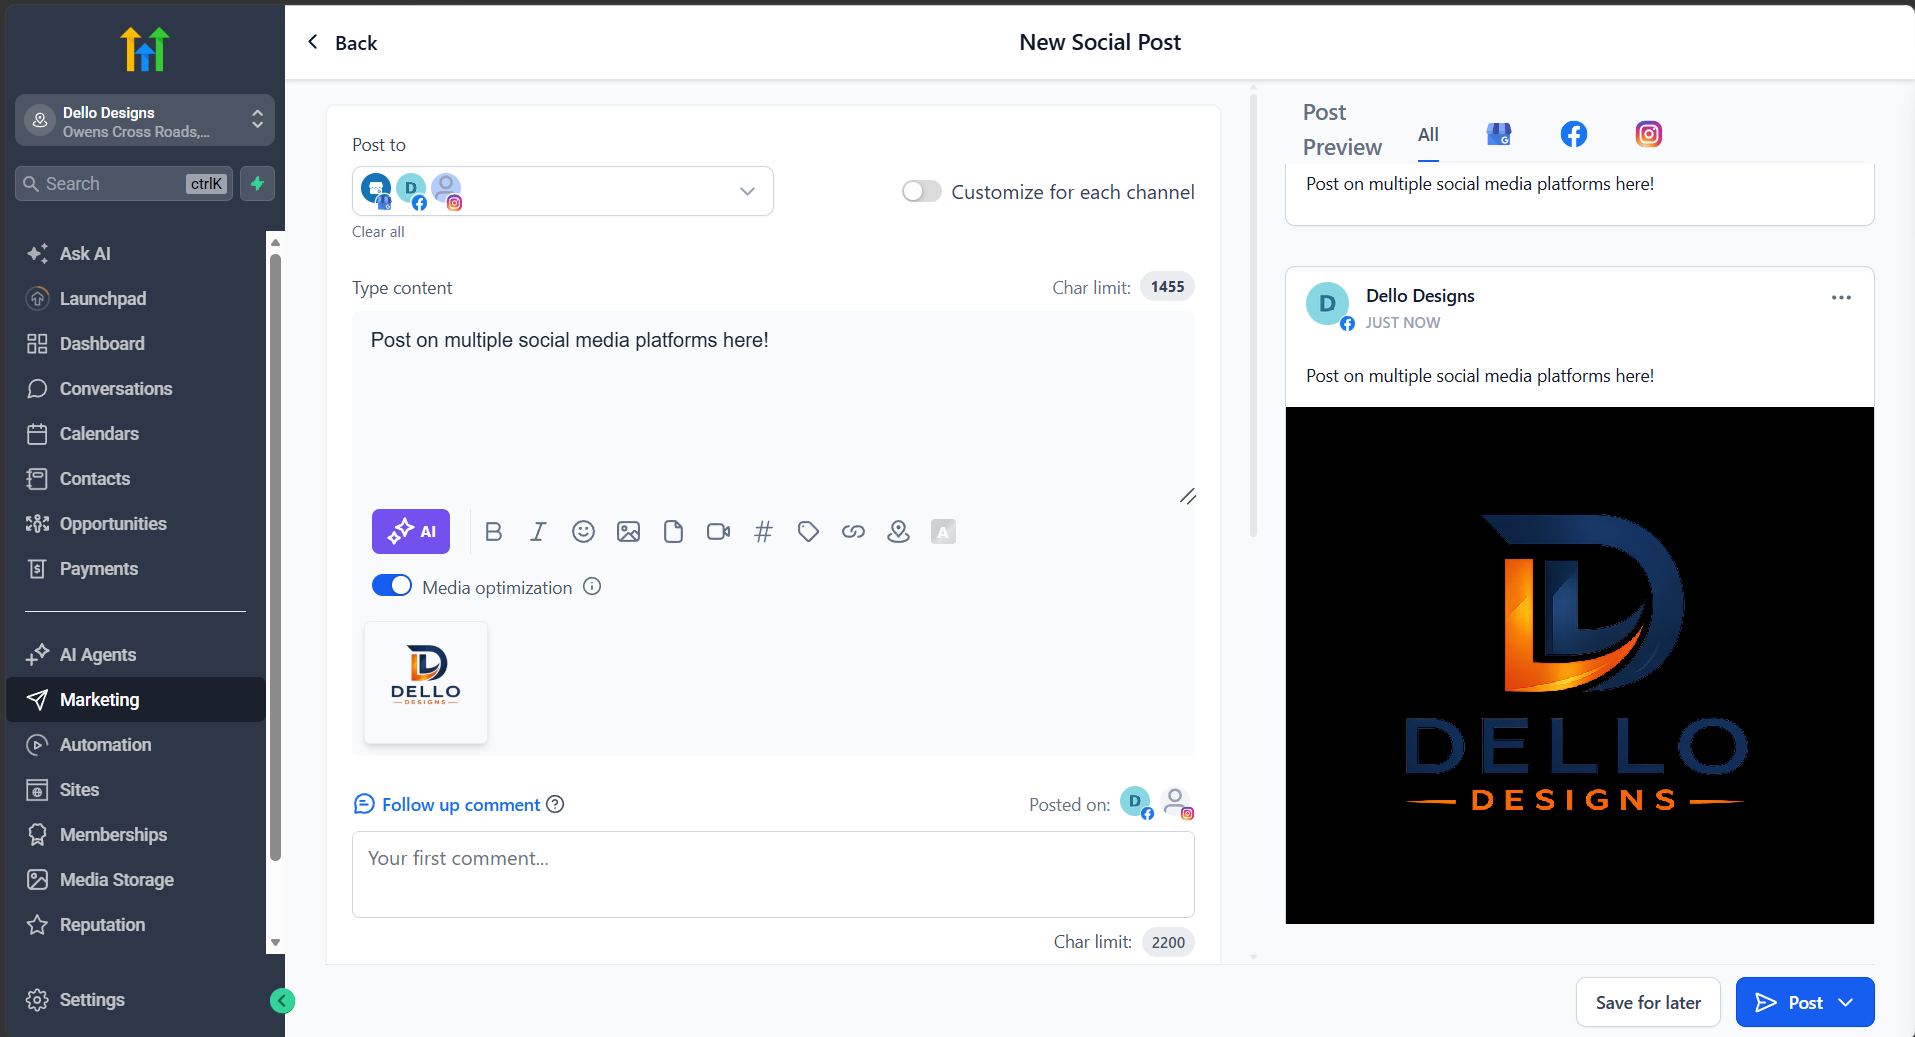Toggle italic text formatting
This screenshot has height=1037, width=1915.
[538, 532]
